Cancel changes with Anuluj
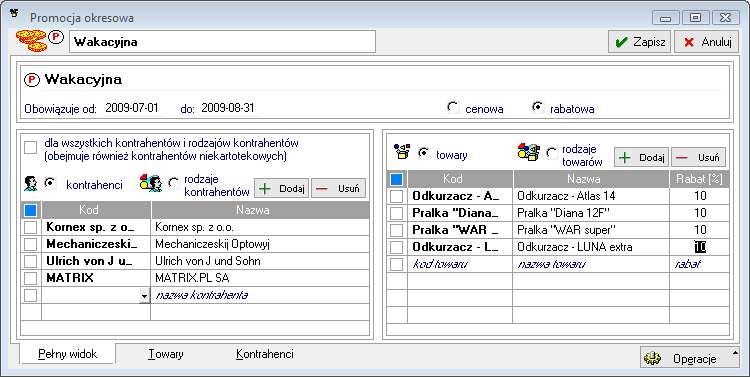750x377 pixels. coord(707,42)
